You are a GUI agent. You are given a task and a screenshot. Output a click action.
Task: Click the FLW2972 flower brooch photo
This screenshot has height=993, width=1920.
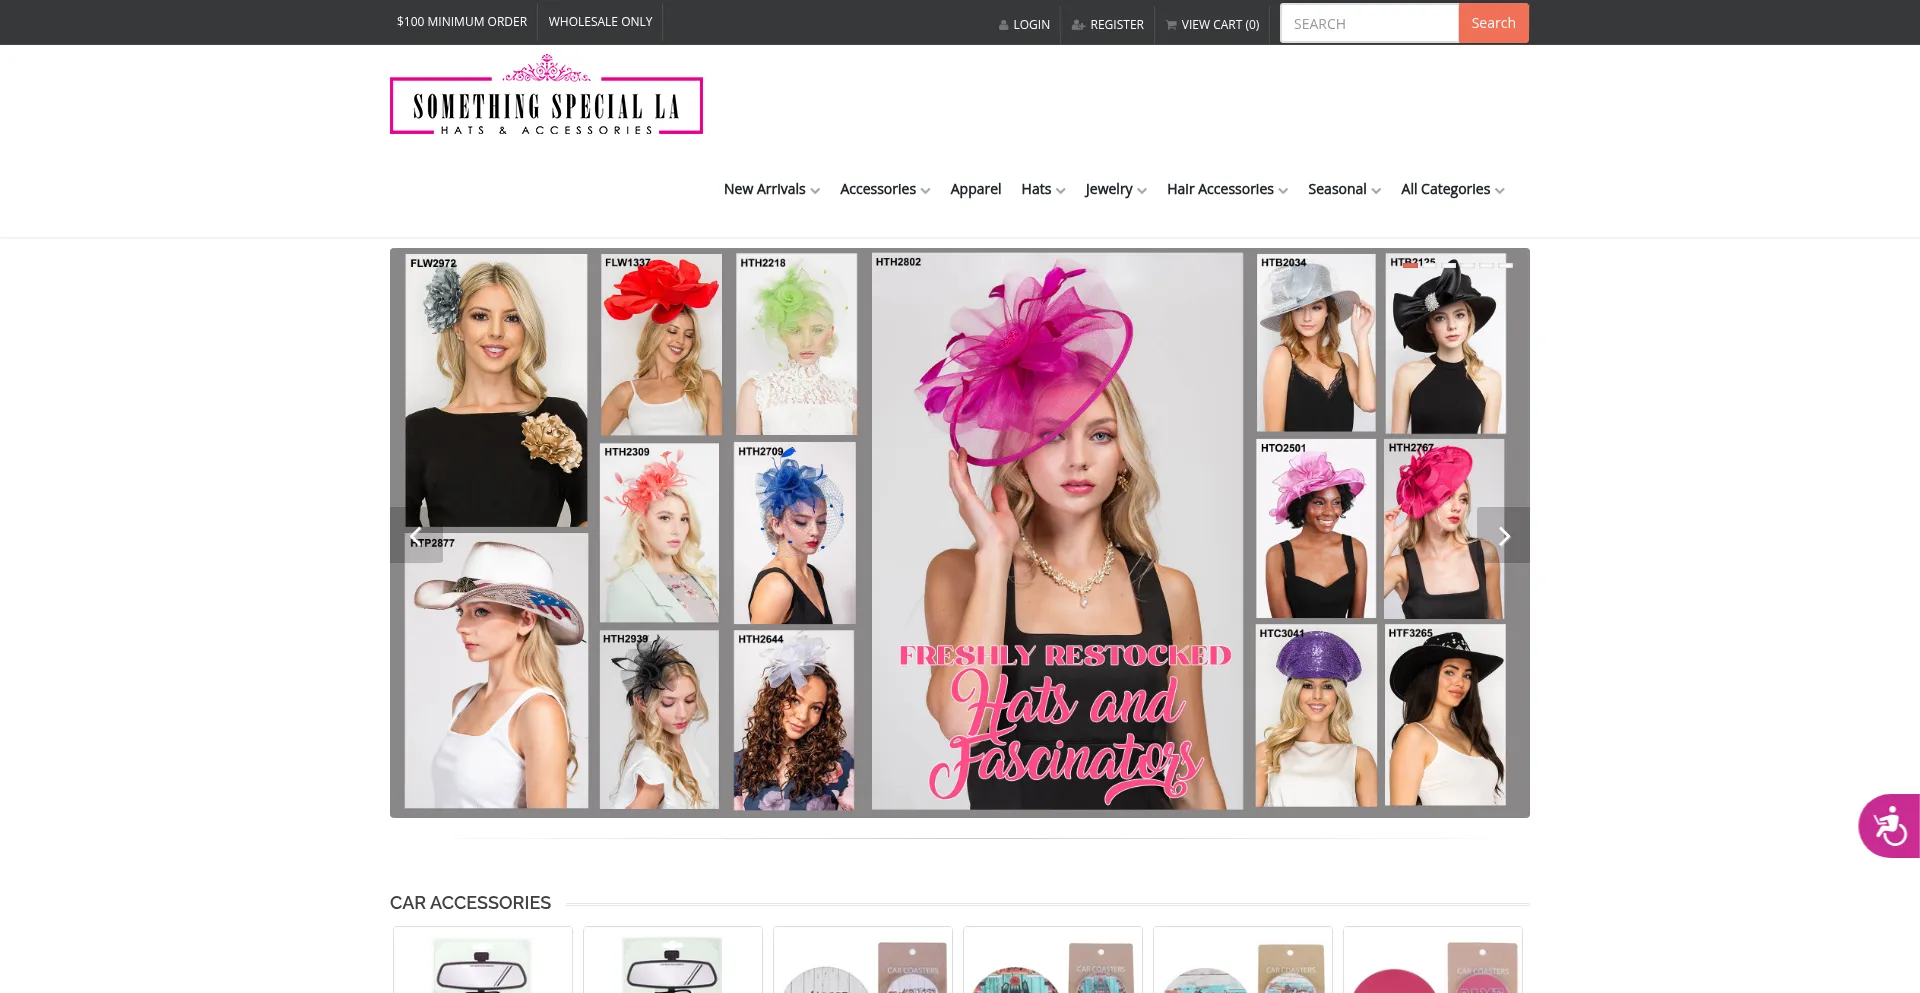(x=496, y=390)
